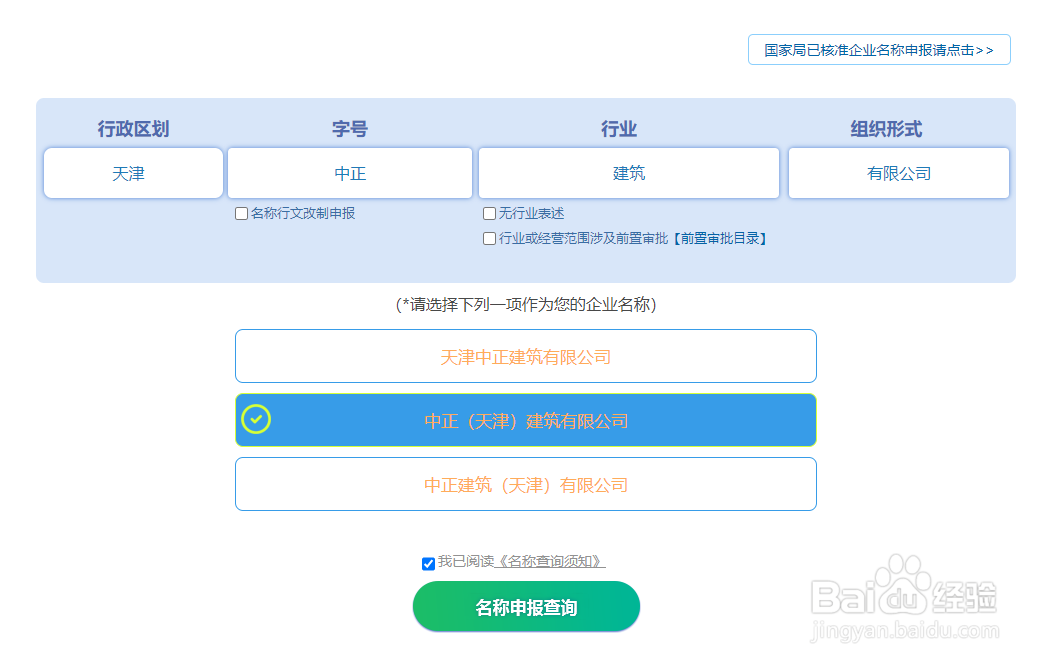Enable the 名称行文改制申报 checkbox
1057x667 pixels.
[241, 213]
